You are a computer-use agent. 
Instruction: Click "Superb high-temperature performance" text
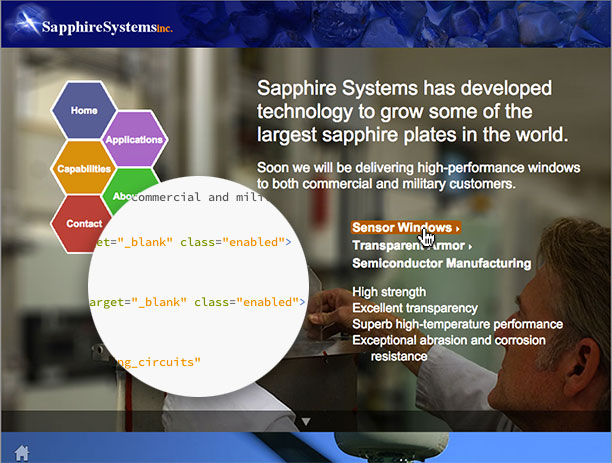click(457, 324)
